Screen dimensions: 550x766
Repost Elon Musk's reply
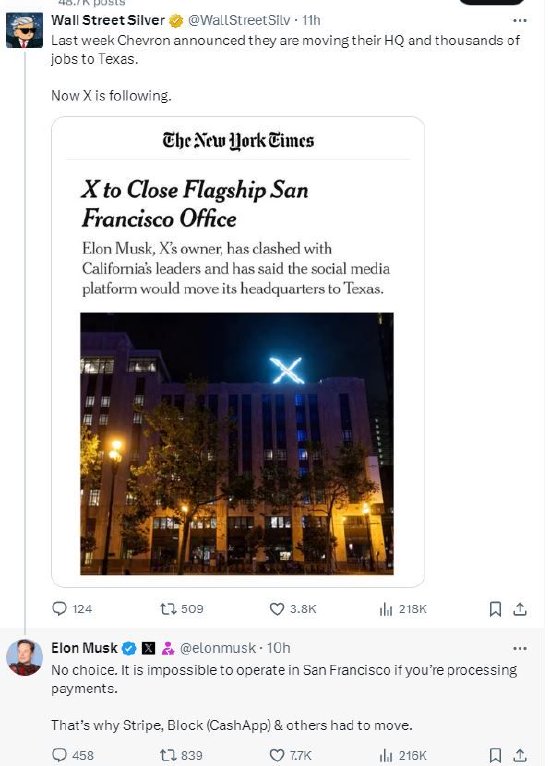(181, 755)
